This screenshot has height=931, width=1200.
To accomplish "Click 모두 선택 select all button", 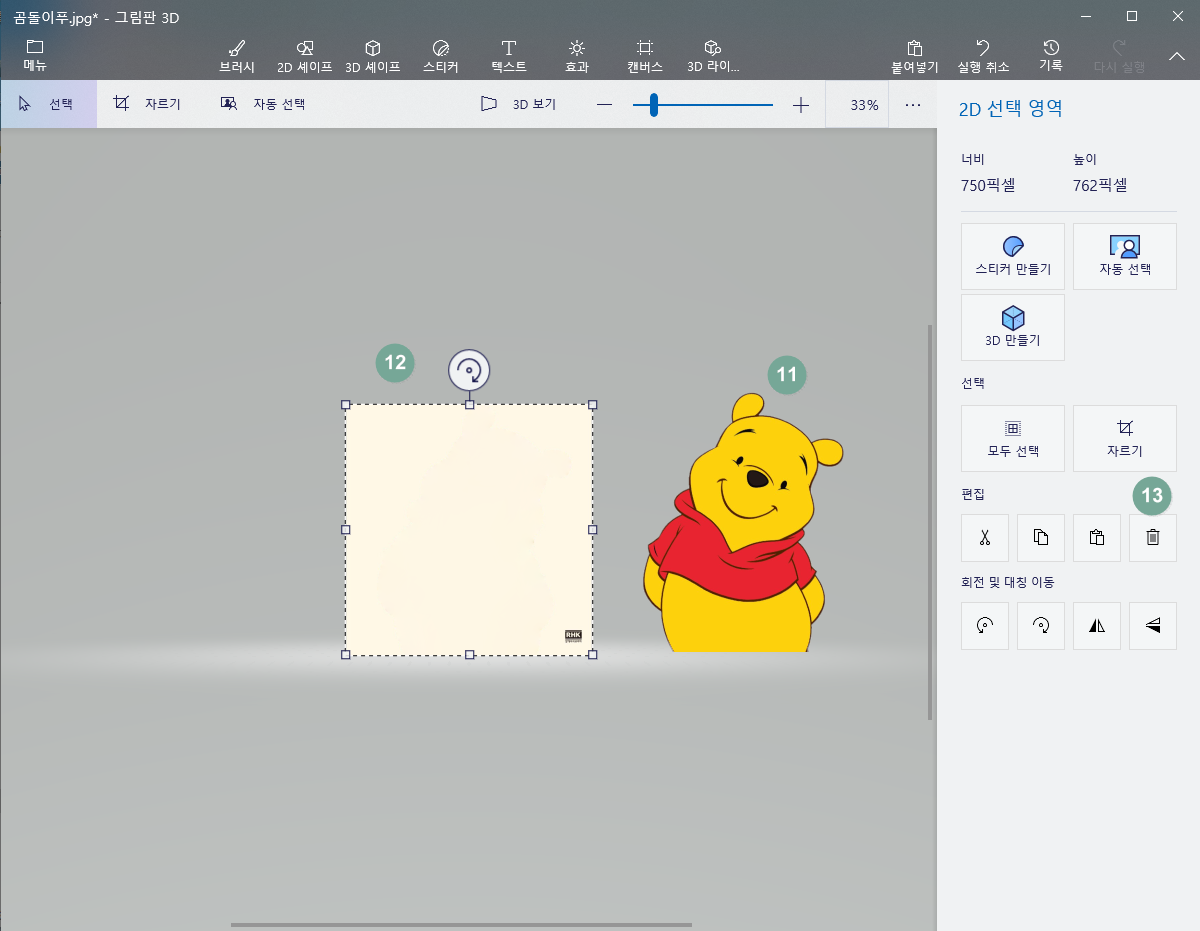I will point(1013,438).
